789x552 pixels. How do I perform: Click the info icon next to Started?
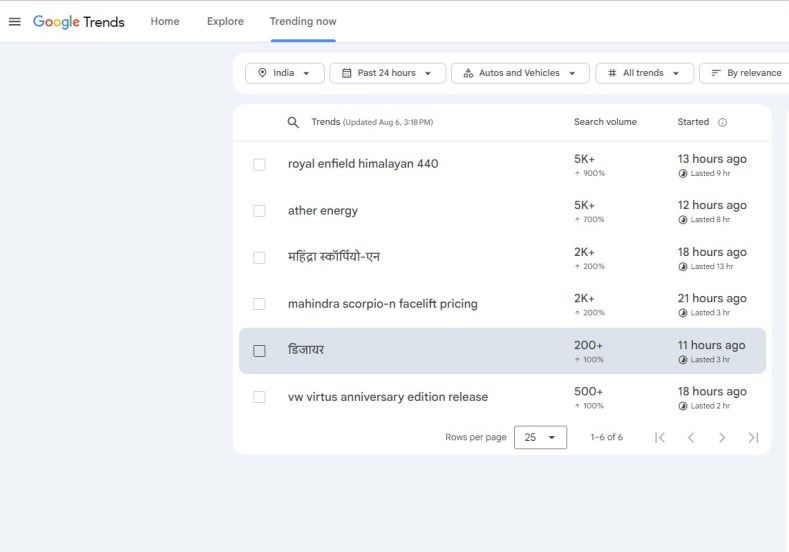722,122
